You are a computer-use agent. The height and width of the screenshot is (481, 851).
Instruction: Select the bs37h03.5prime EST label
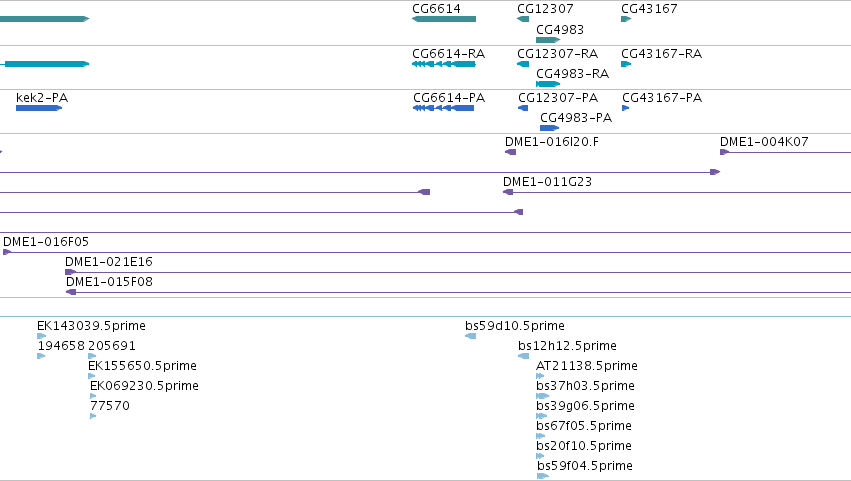click(586, 387)
